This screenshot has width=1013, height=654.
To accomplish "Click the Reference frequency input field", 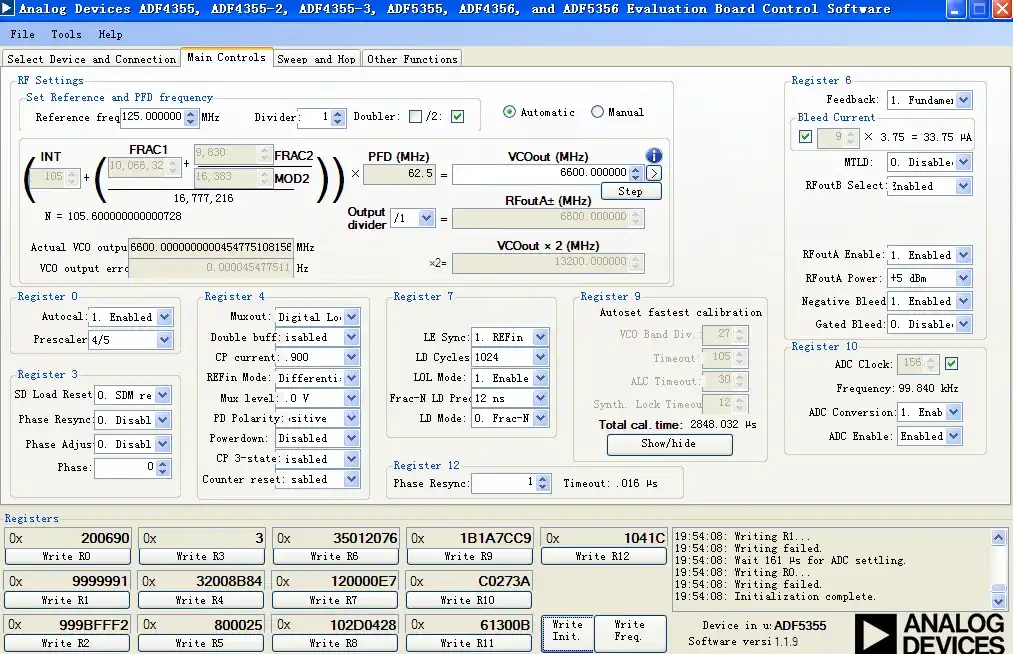I will point(152,117).
